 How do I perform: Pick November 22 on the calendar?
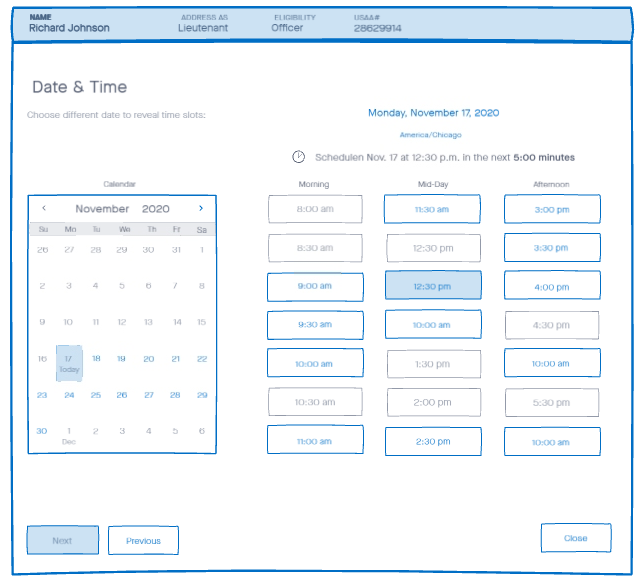click(202, 359)
